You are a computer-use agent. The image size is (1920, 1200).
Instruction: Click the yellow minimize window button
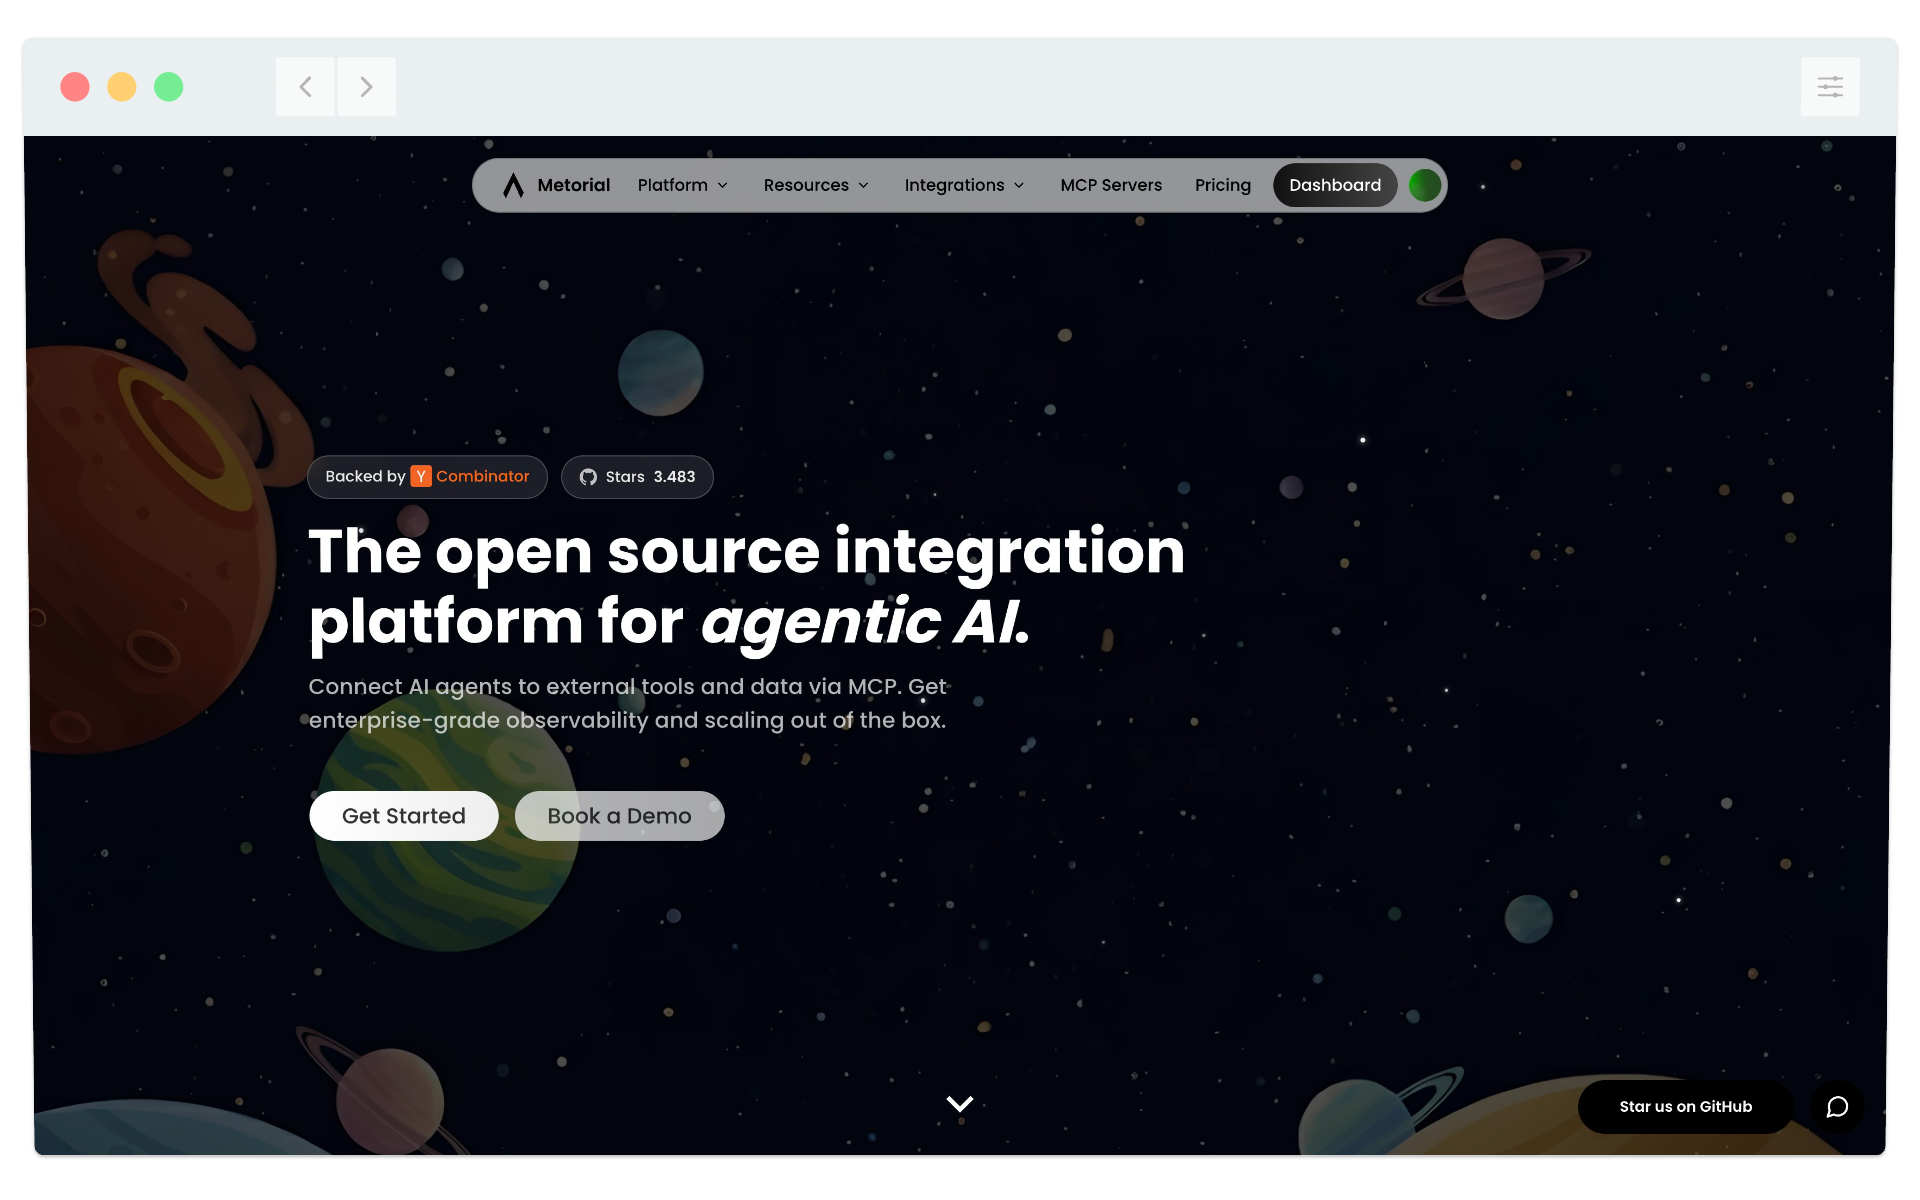click(122, 87)
